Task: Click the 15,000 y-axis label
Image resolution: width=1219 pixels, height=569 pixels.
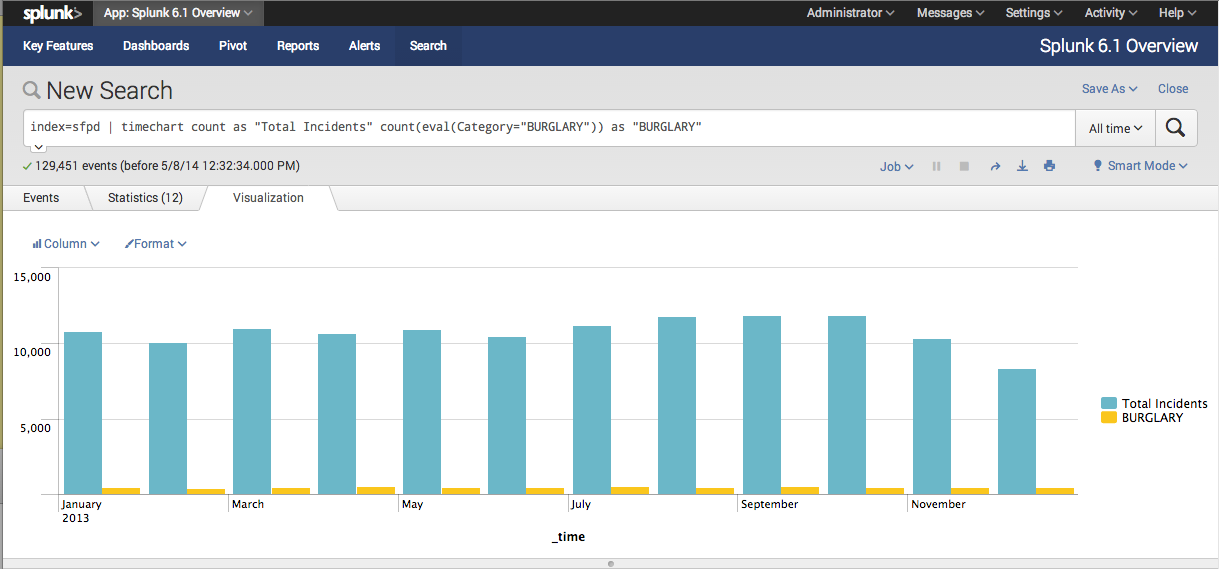Action: pyautogui.click(x=32, y=277)
